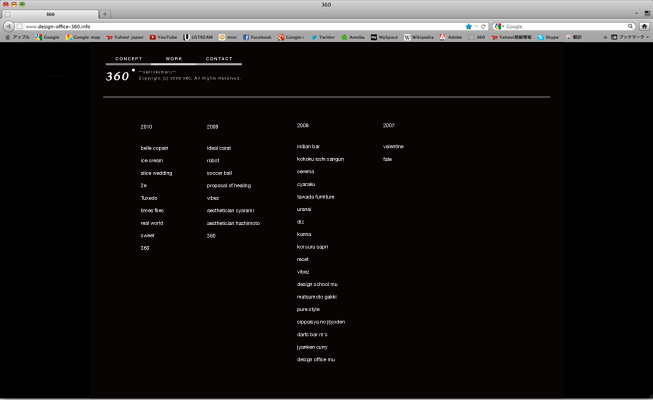The height and width of the screenshot is (400, 653).
Task: Open the proposal of healing link
Action: pyautogui.click(x=229, y=185)
